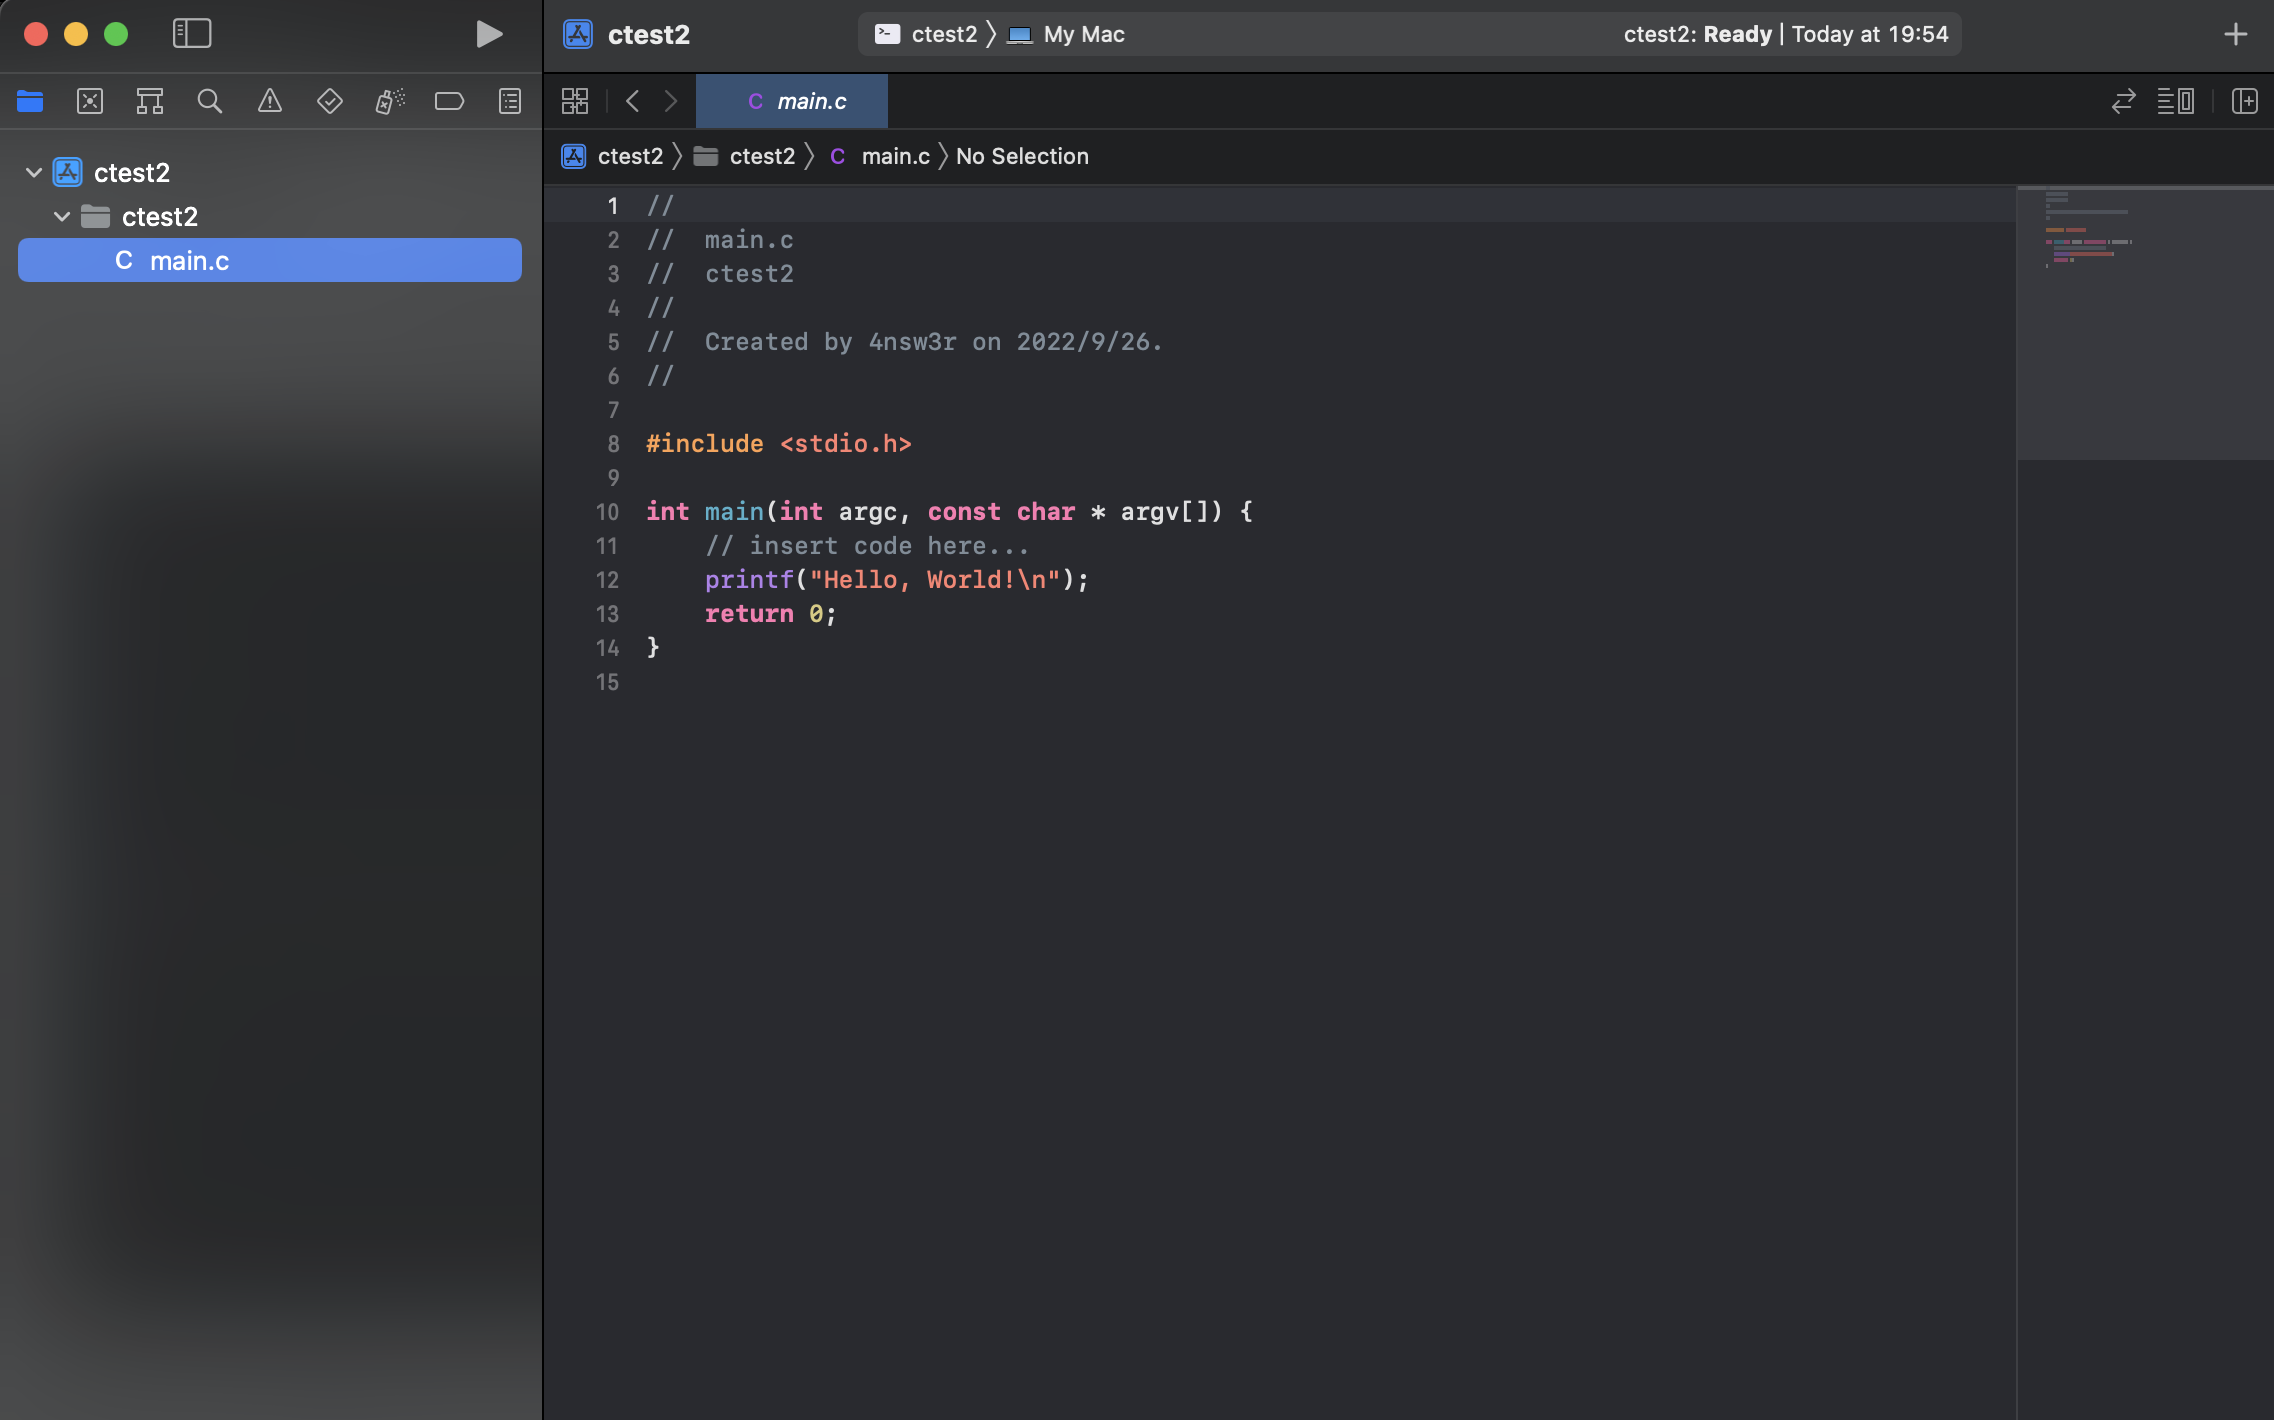
Task: Open the Test navigator diamond icon
Action: 330,101
